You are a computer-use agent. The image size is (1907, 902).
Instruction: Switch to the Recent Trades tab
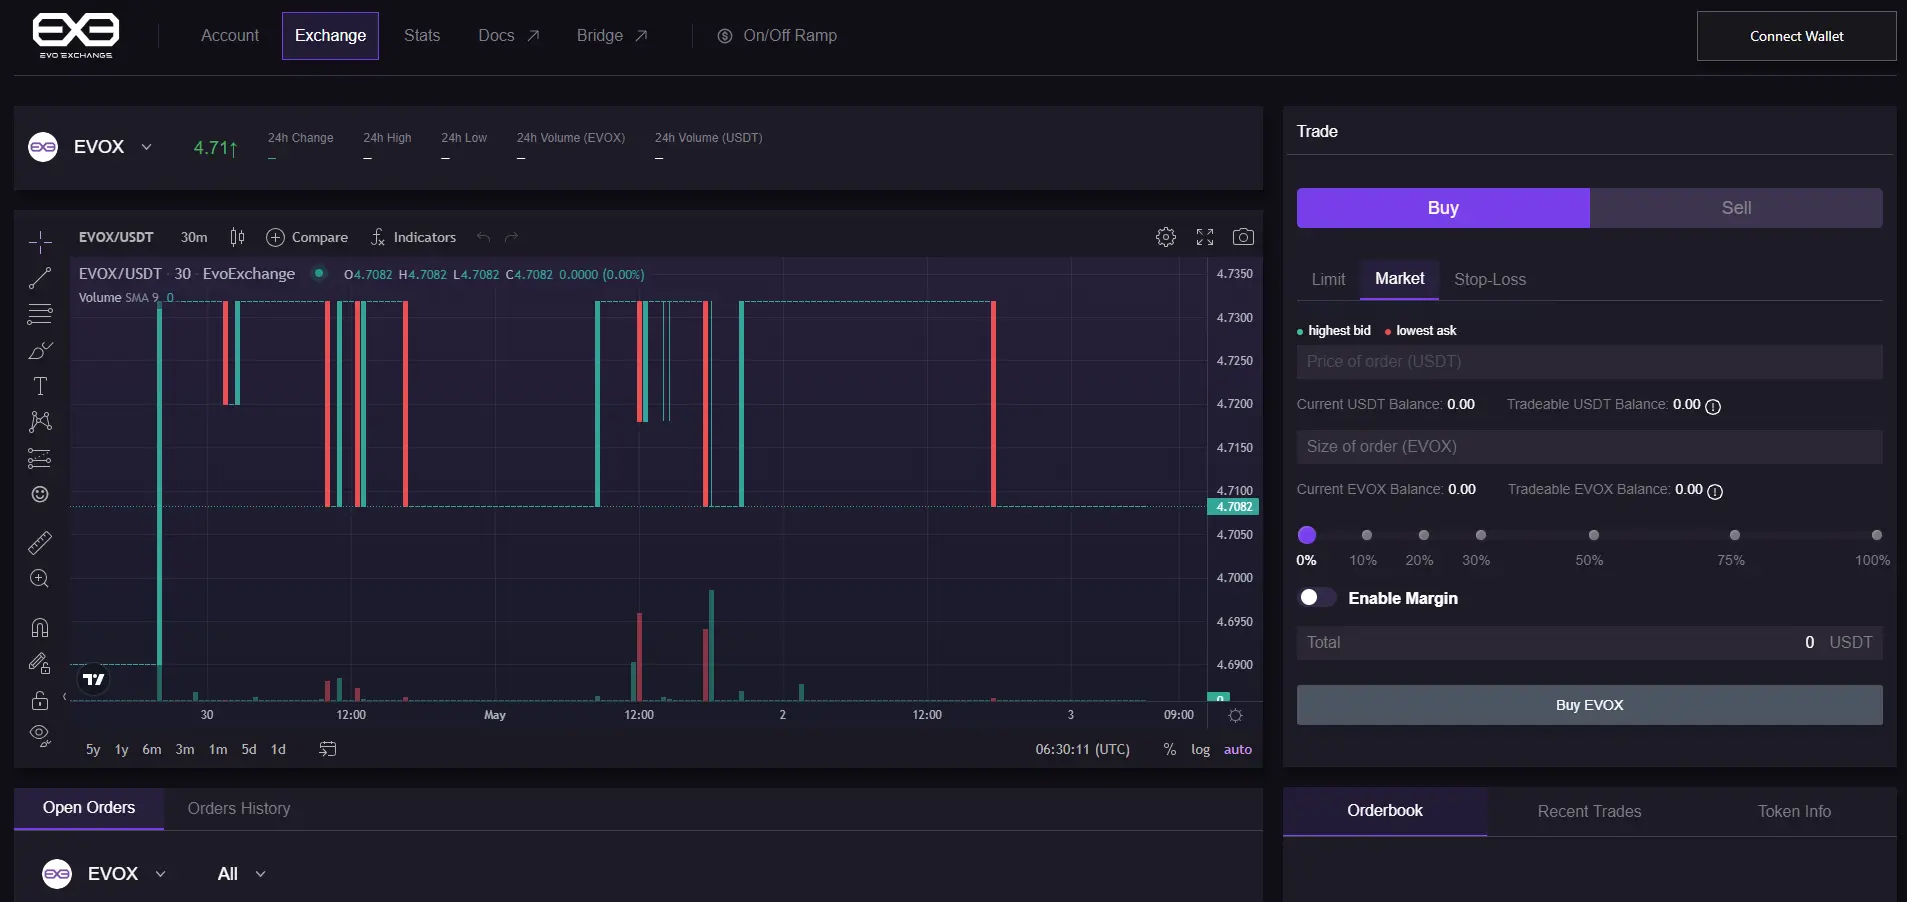click(1589, 811)
